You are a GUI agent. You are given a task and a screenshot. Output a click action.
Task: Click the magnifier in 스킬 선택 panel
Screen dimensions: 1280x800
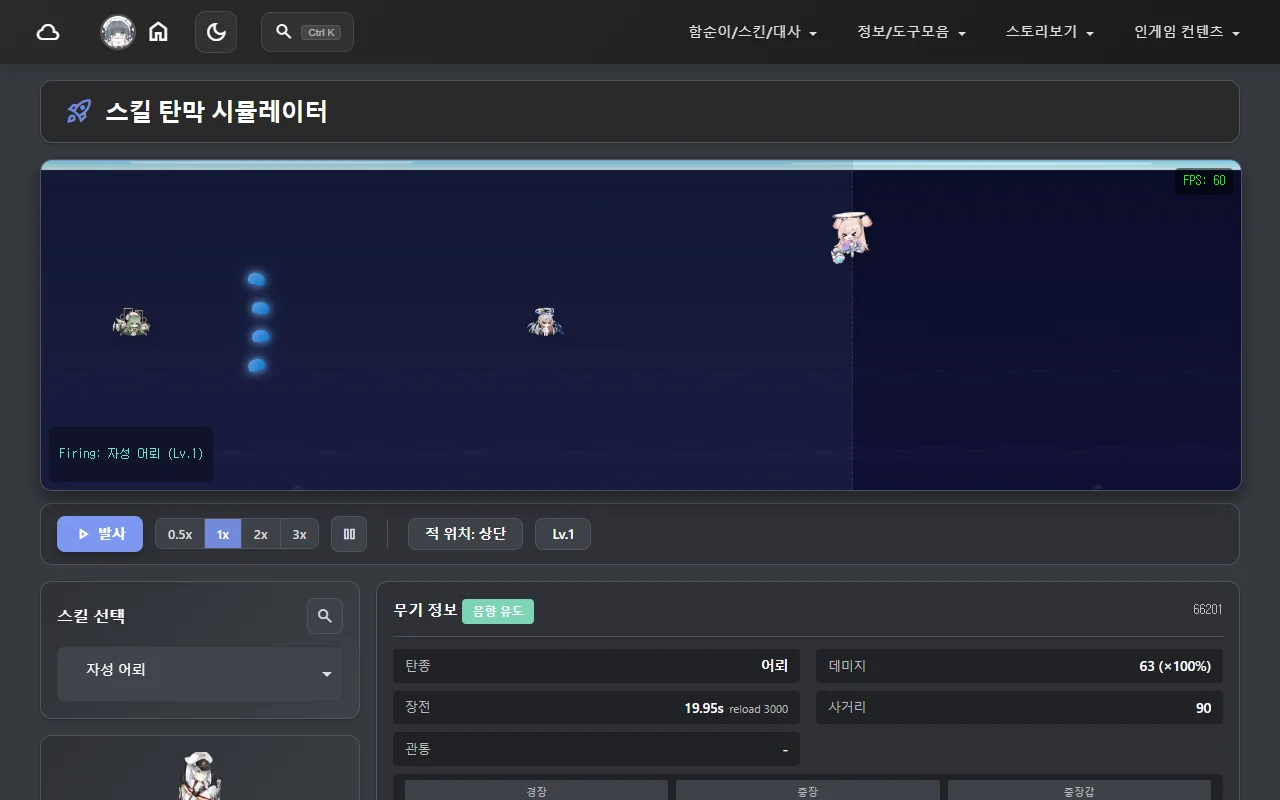click(325, 616)
